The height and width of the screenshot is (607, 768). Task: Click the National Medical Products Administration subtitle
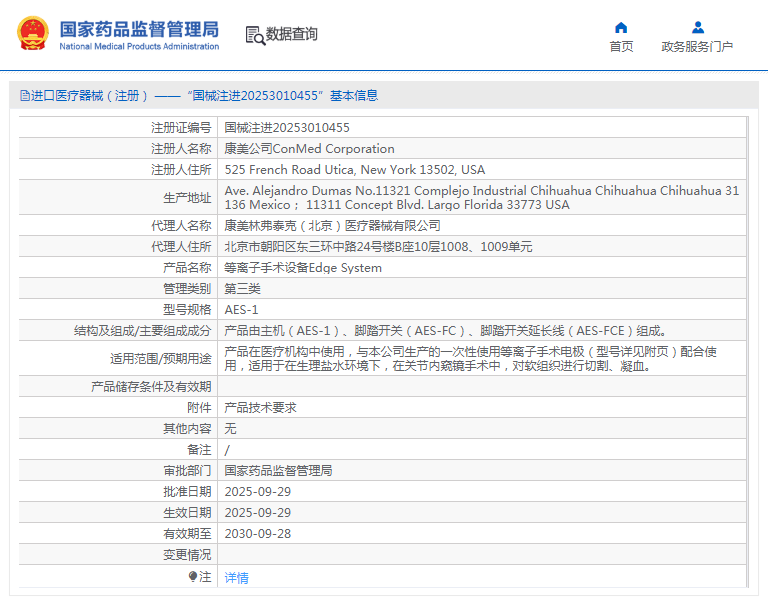(139, 47)
